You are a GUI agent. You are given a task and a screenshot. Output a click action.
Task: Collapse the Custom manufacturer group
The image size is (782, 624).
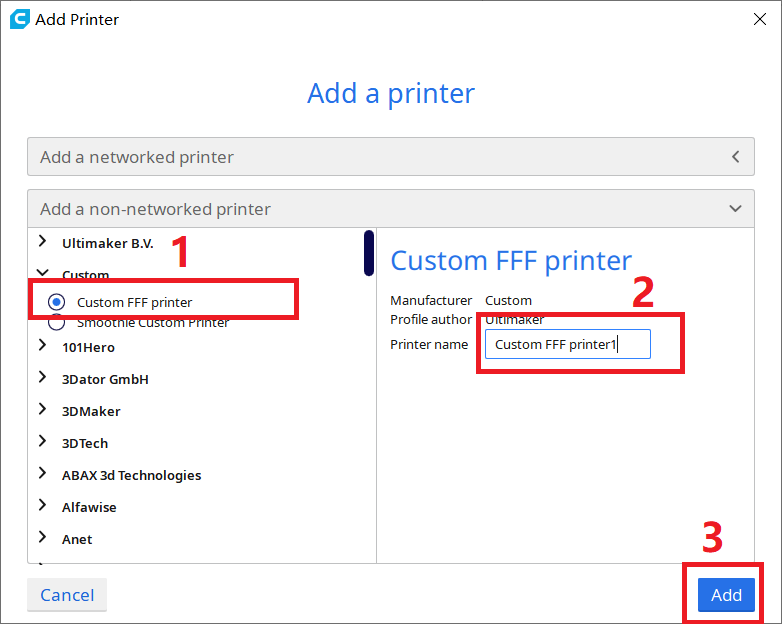coord(43,272)
